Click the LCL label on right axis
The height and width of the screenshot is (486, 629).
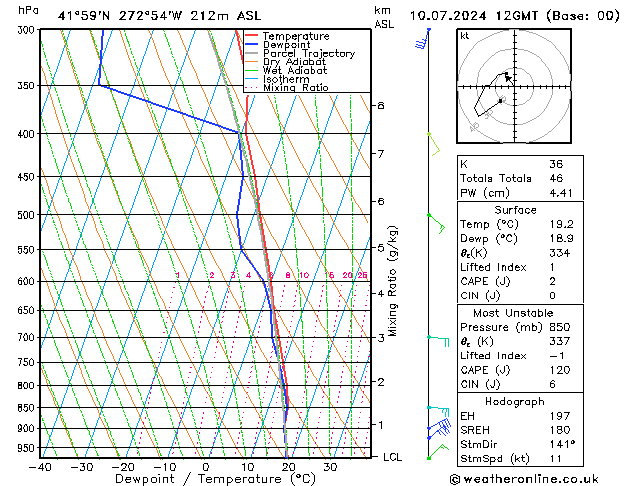pos(392,457)
